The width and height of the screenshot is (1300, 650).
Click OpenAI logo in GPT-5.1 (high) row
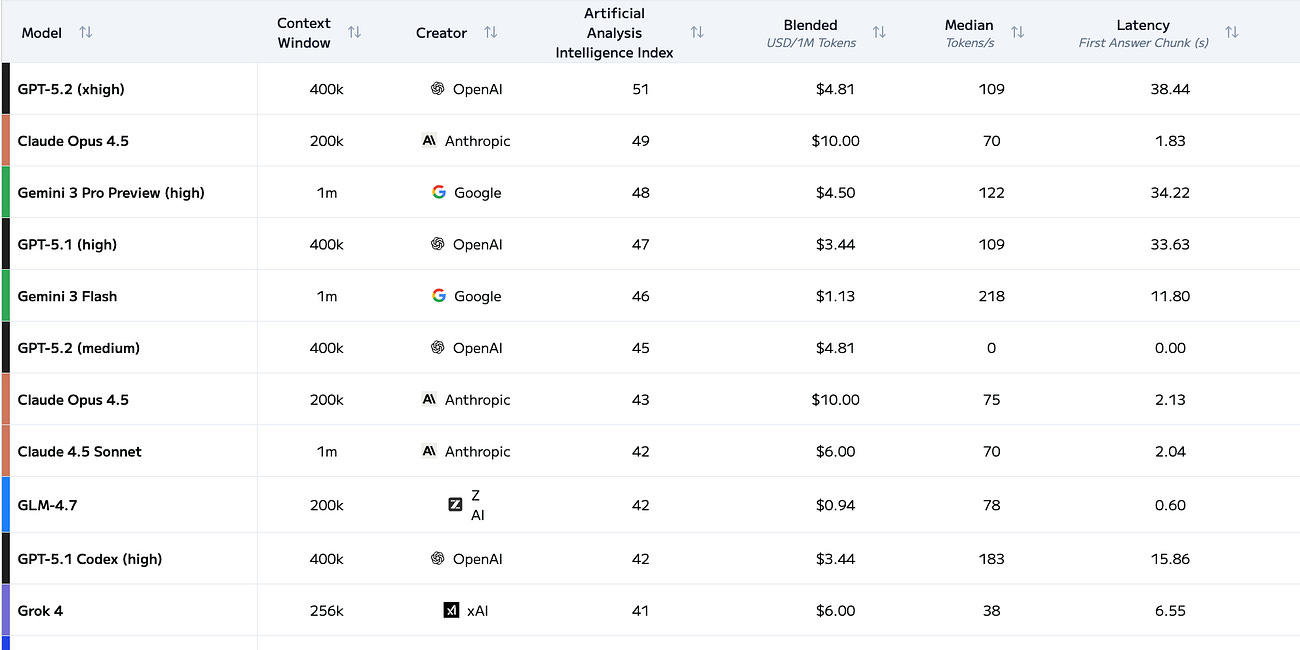(x=437, y=244)
